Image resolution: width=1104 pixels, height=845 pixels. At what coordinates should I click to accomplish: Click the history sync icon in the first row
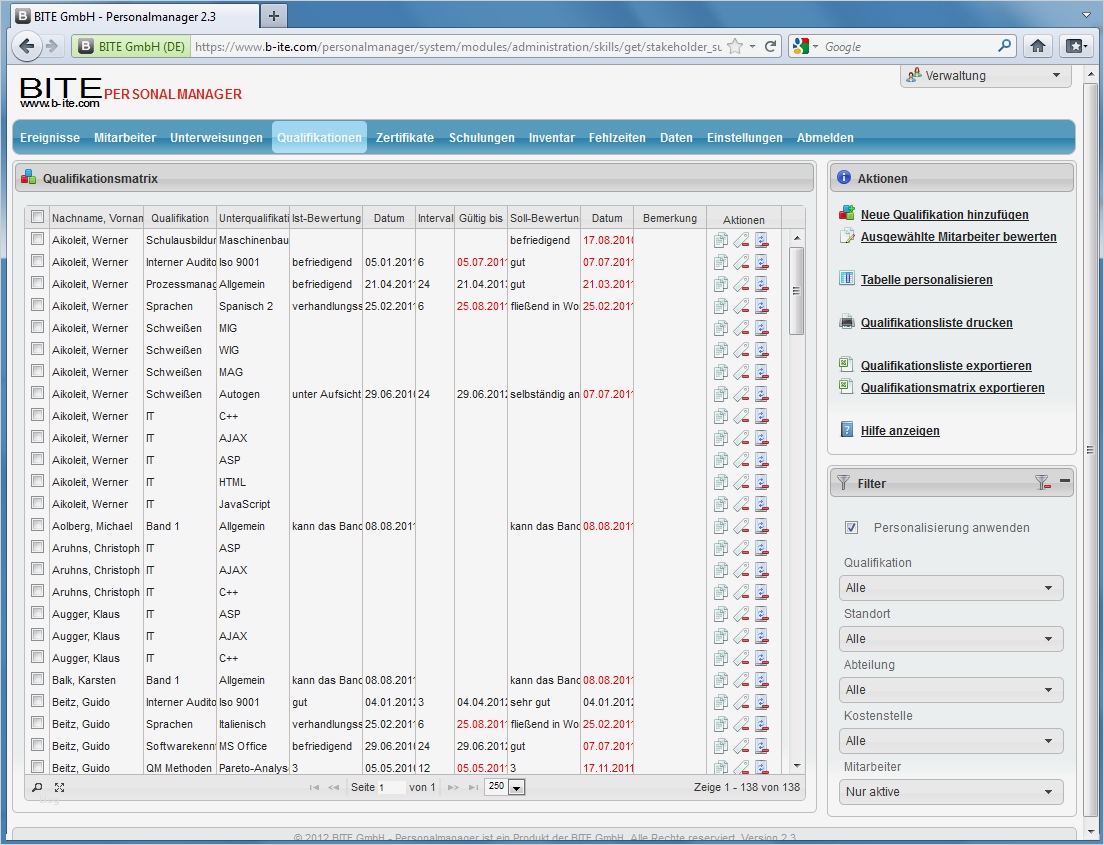[761, 241]
